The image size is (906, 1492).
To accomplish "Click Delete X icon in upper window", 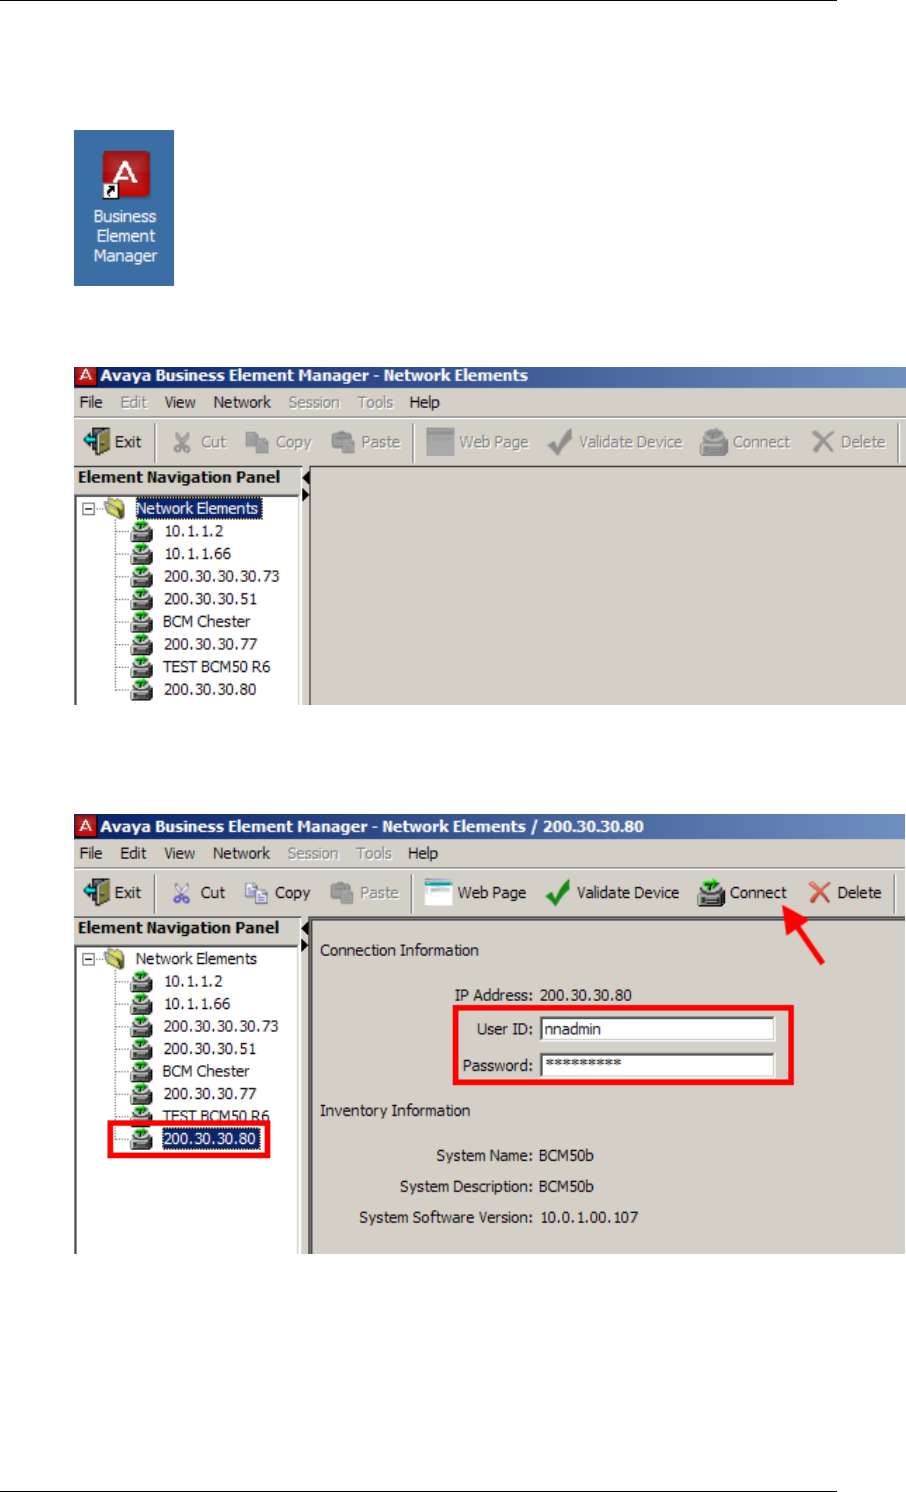I will click(x=822, y=442).
